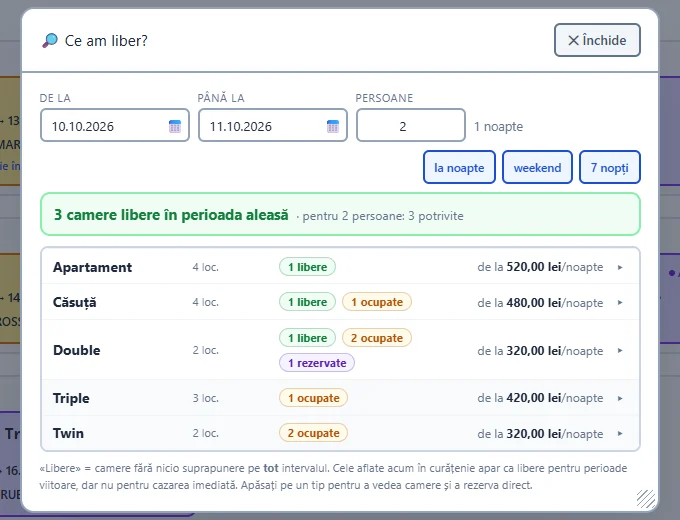
Task: Expand the Apartament row arrow
Action: pyautogui.click(x=620, y=267)
